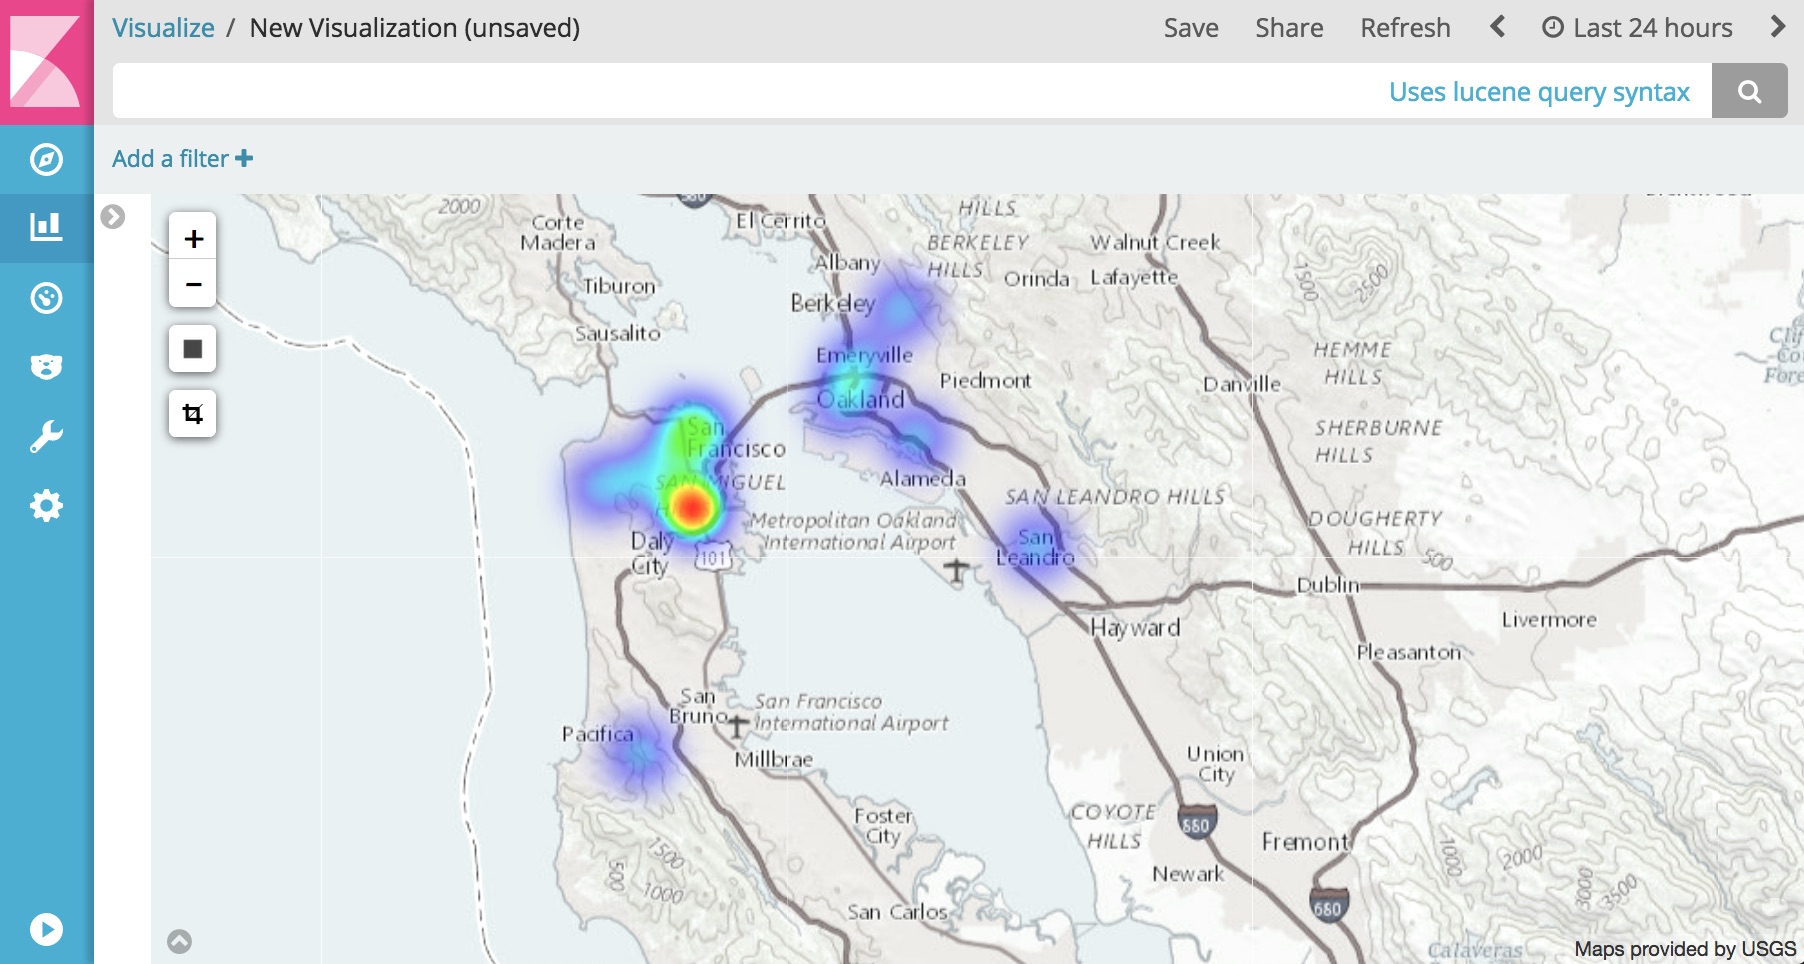
Task: Open Dev Tools with the wrench icon
Action: (x=44, y=434)
